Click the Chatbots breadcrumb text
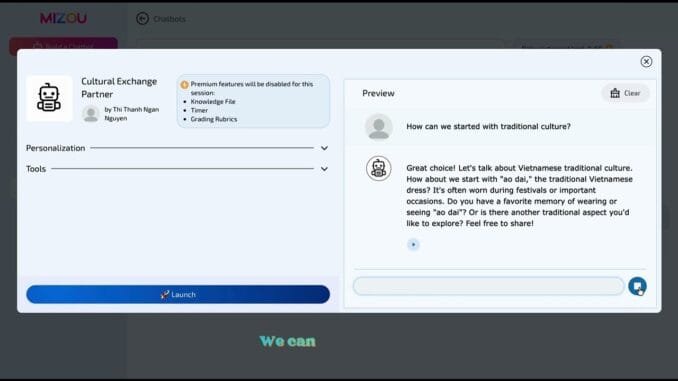The height and width of the screenshot is (381, 678). point(170,19)
